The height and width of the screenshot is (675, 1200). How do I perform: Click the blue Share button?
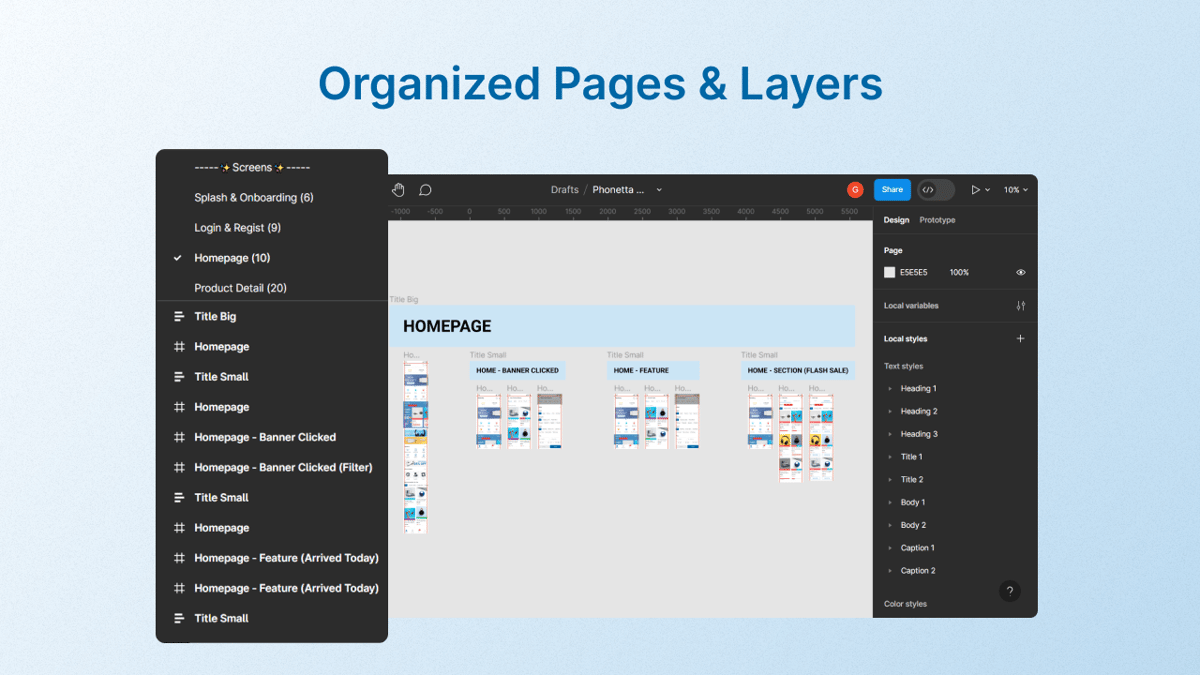tap(891, 189)
